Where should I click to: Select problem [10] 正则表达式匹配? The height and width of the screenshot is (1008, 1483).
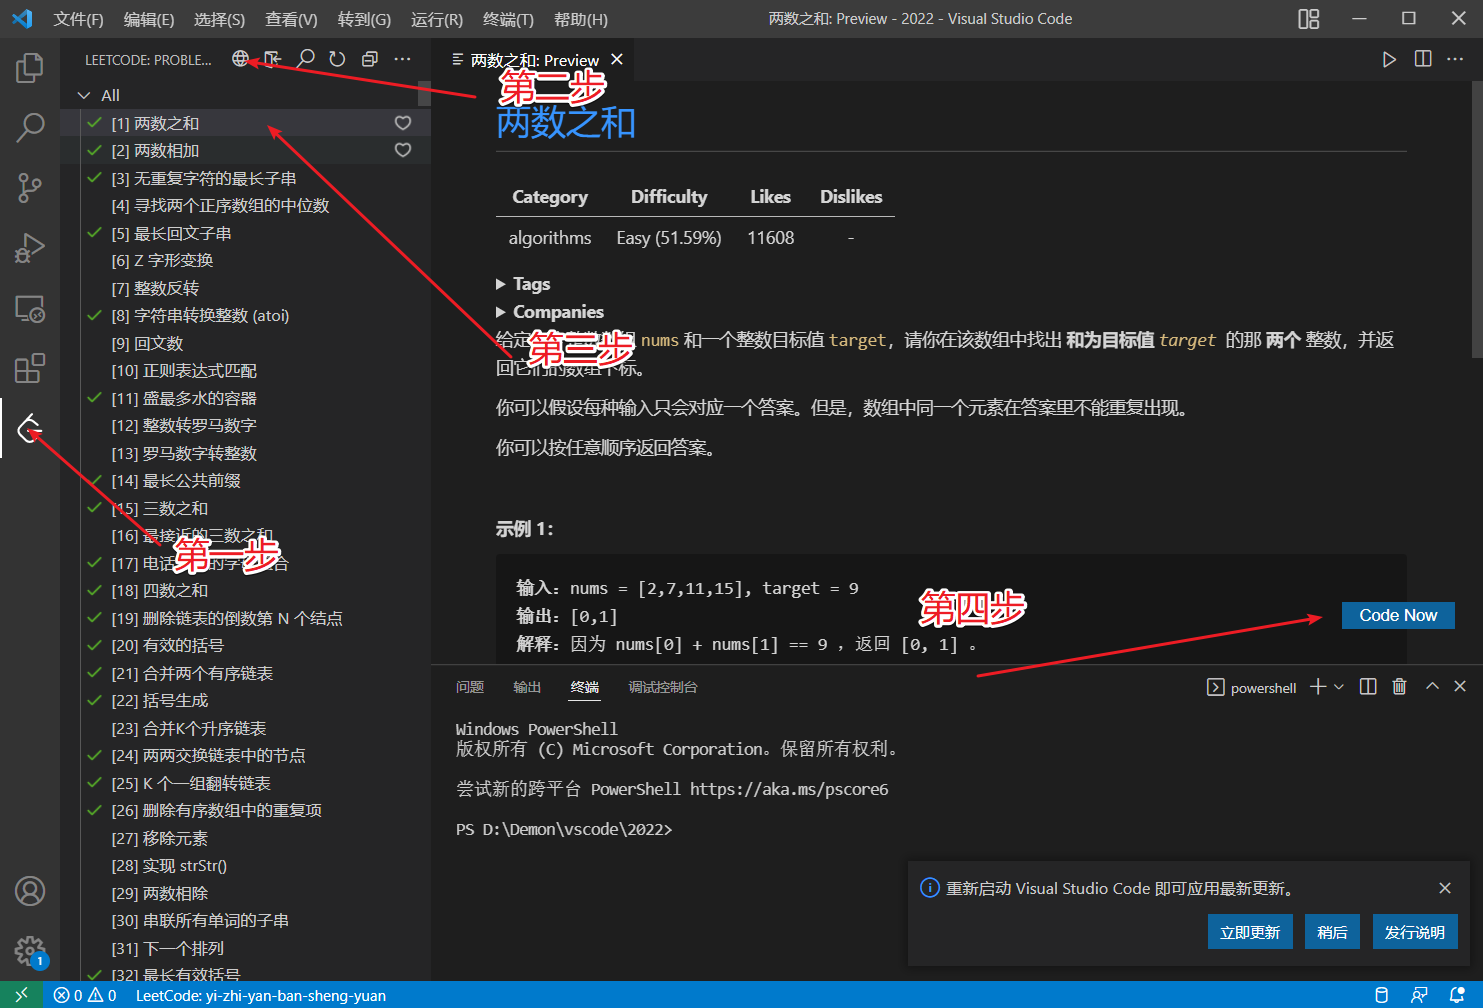245,370
